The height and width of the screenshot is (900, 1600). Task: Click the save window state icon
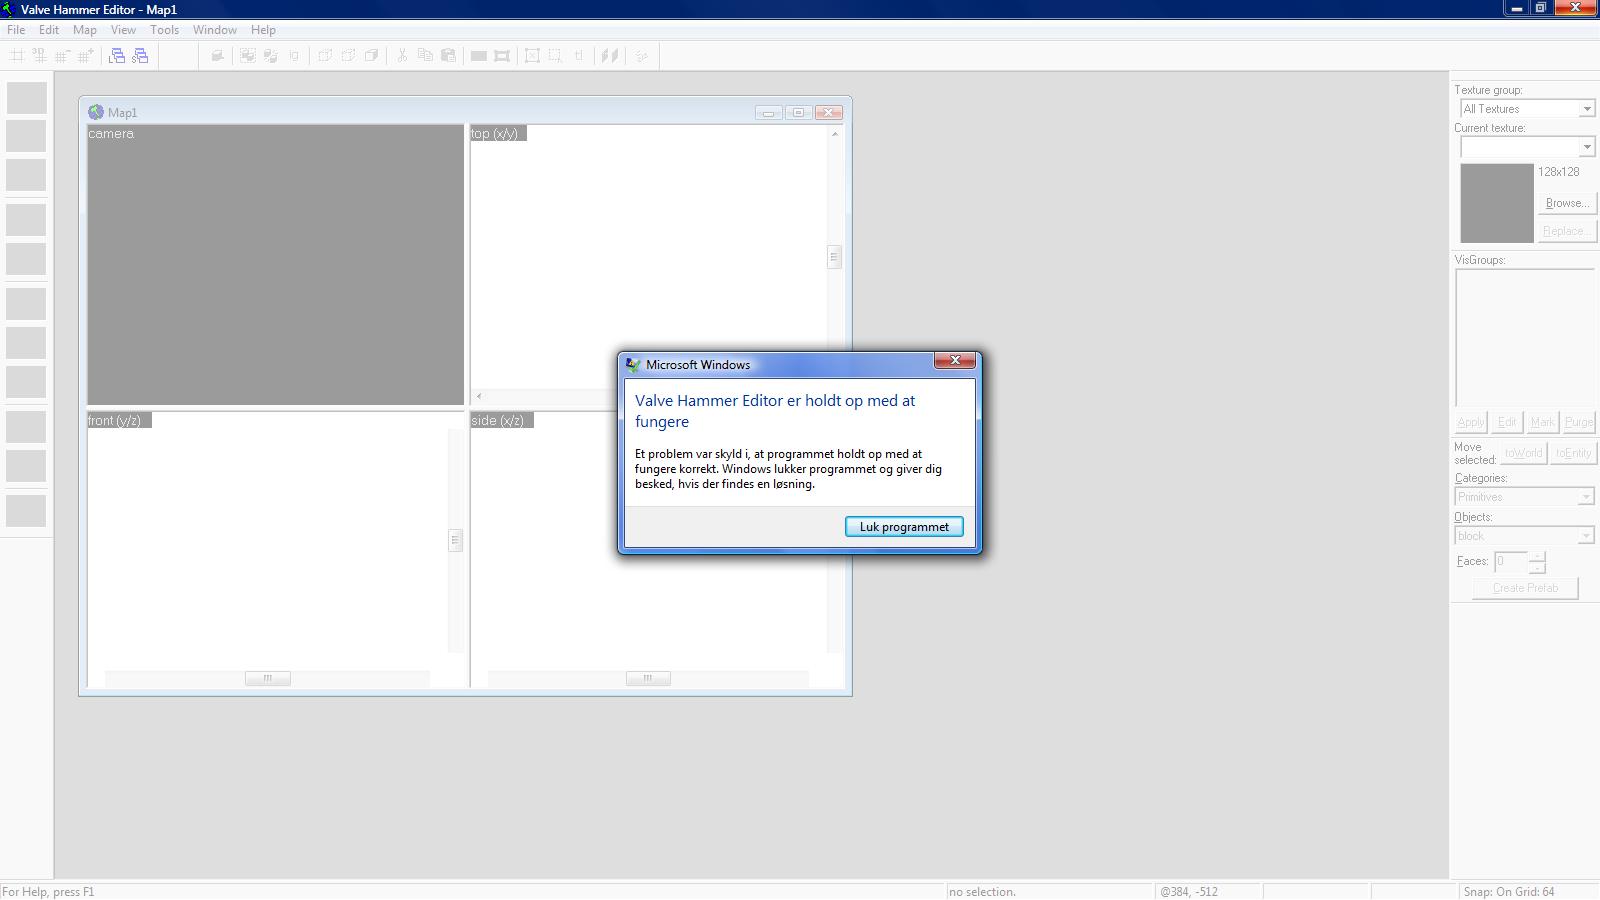[x=140, y=56]
